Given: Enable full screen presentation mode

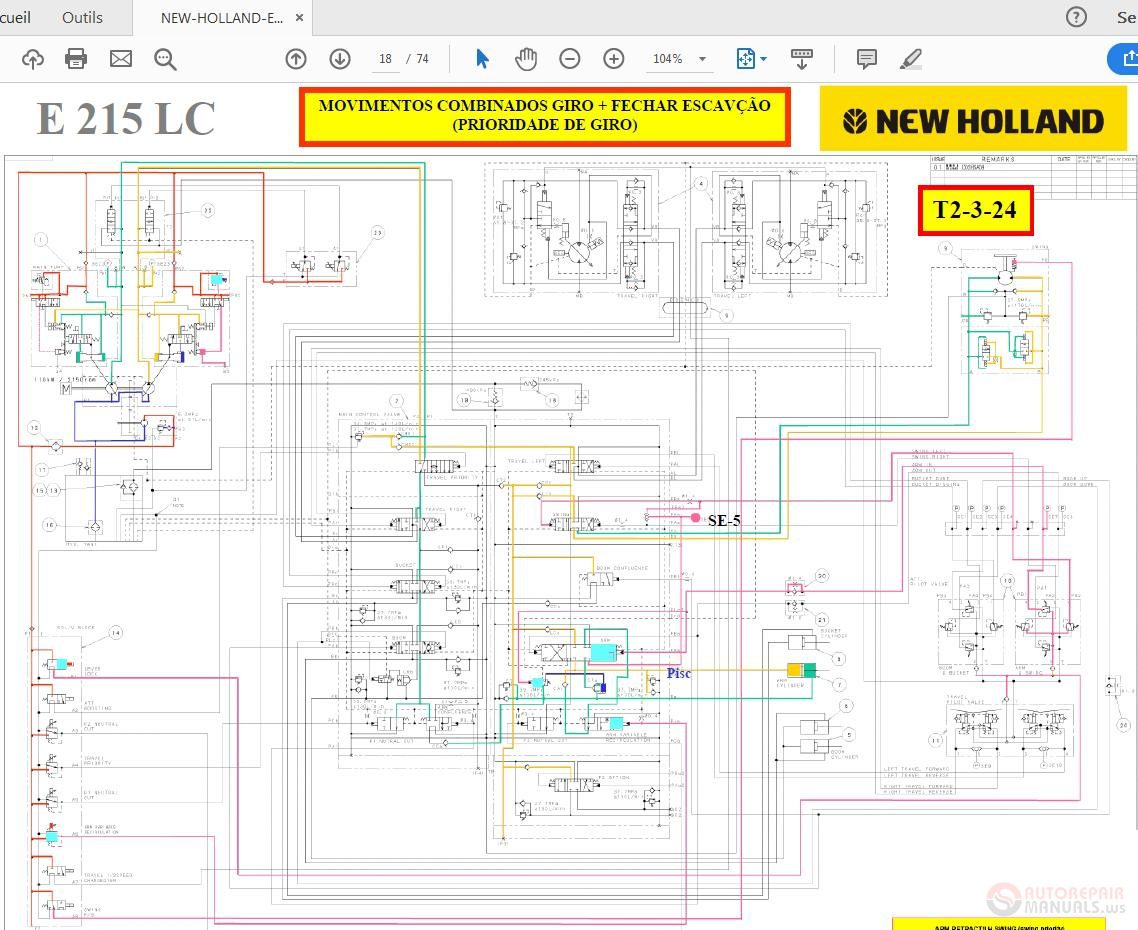Looking at the screenshot, I should (x=803, y=59).
